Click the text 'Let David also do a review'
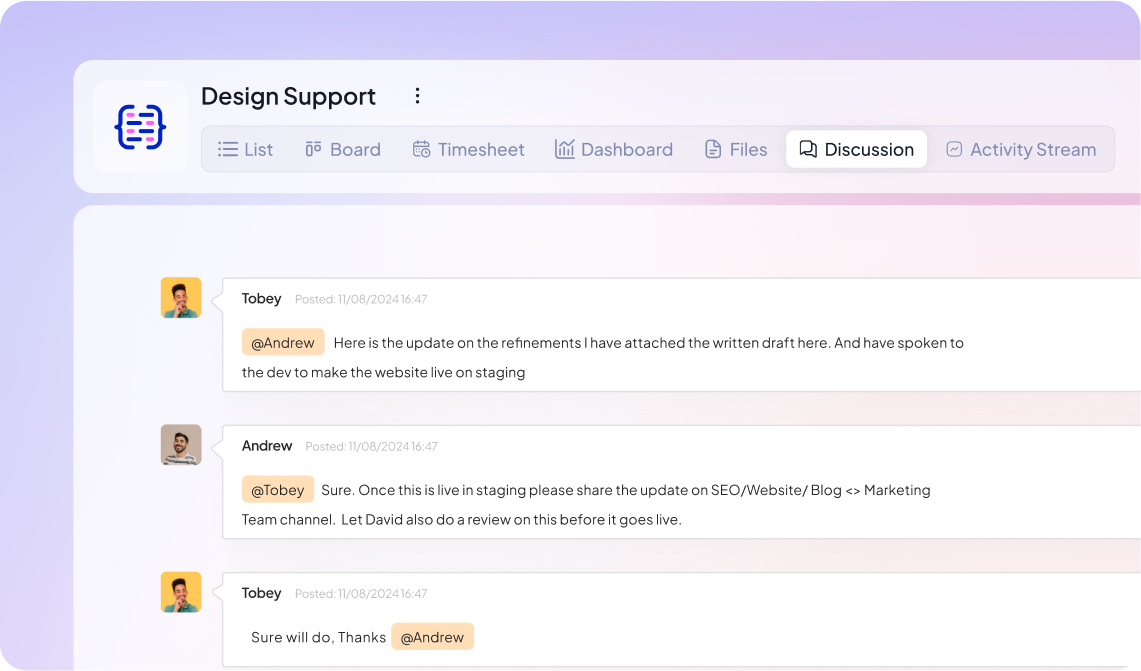This screenshot has width=1141, height=671. (424, 520)
